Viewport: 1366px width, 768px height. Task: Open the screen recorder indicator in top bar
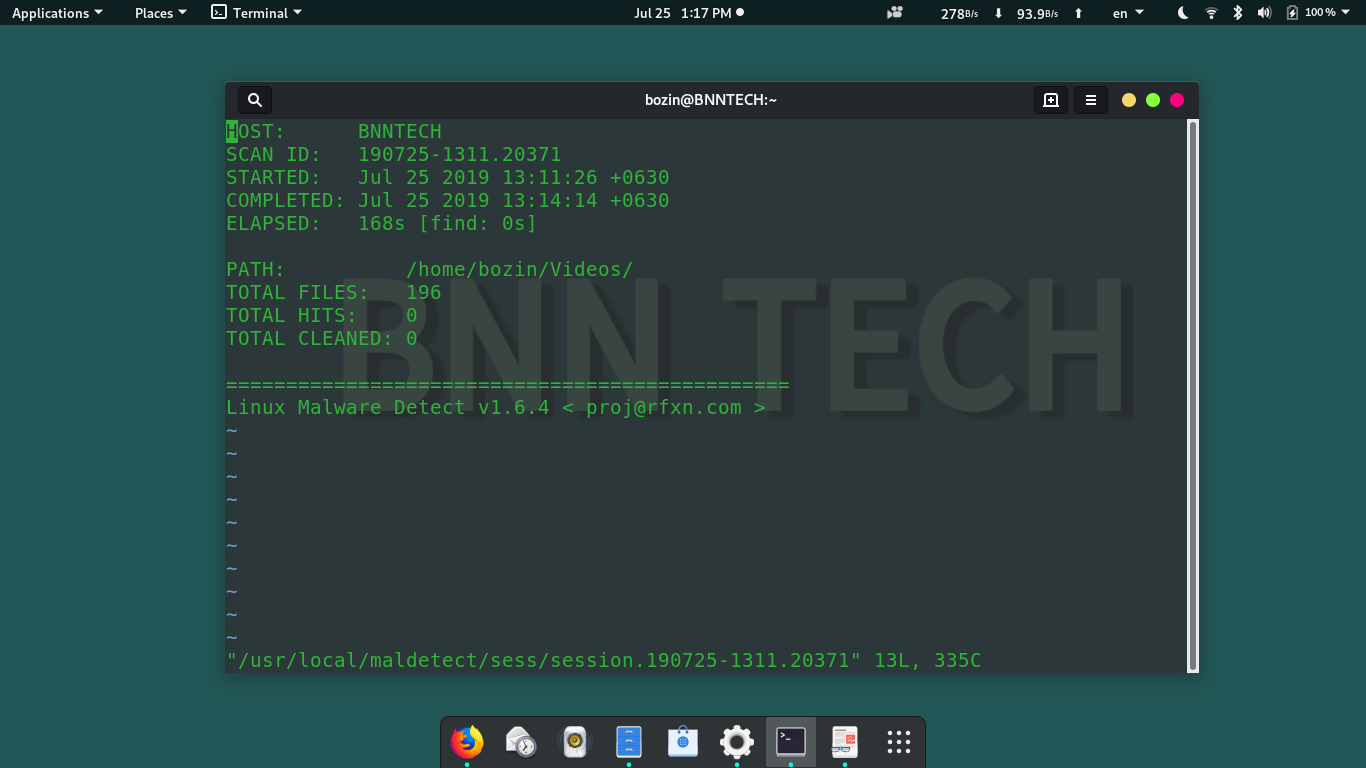[x=893, y=13]
